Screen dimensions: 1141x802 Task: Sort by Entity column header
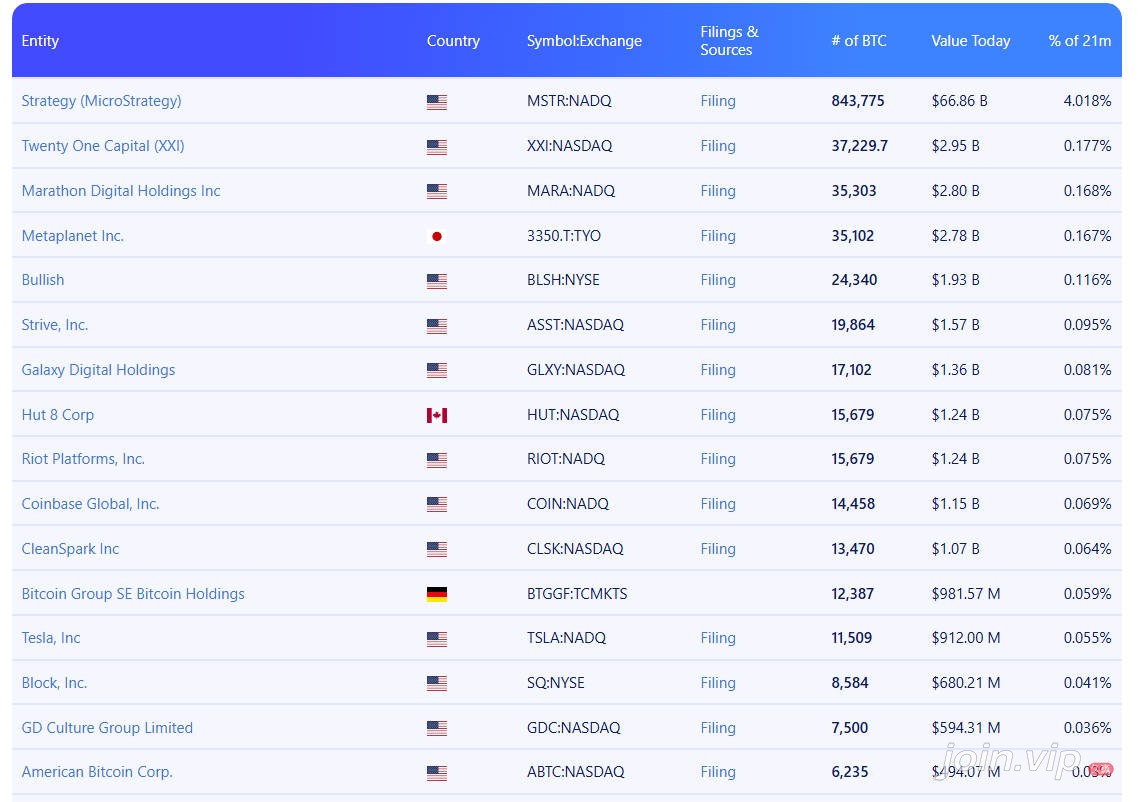(40, 41)
